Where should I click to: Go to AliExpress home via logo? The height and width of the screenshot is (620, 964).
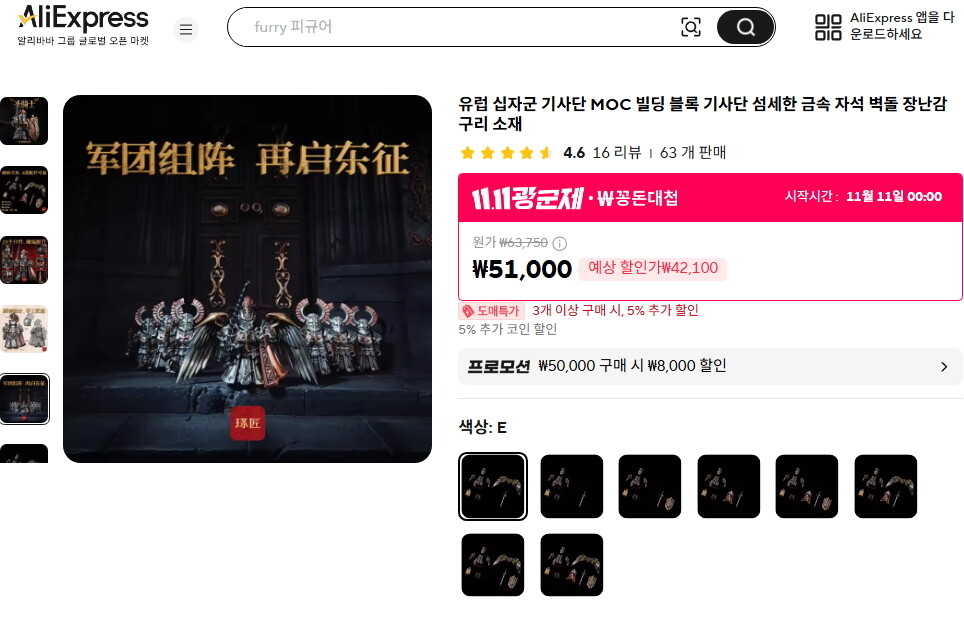83,25
